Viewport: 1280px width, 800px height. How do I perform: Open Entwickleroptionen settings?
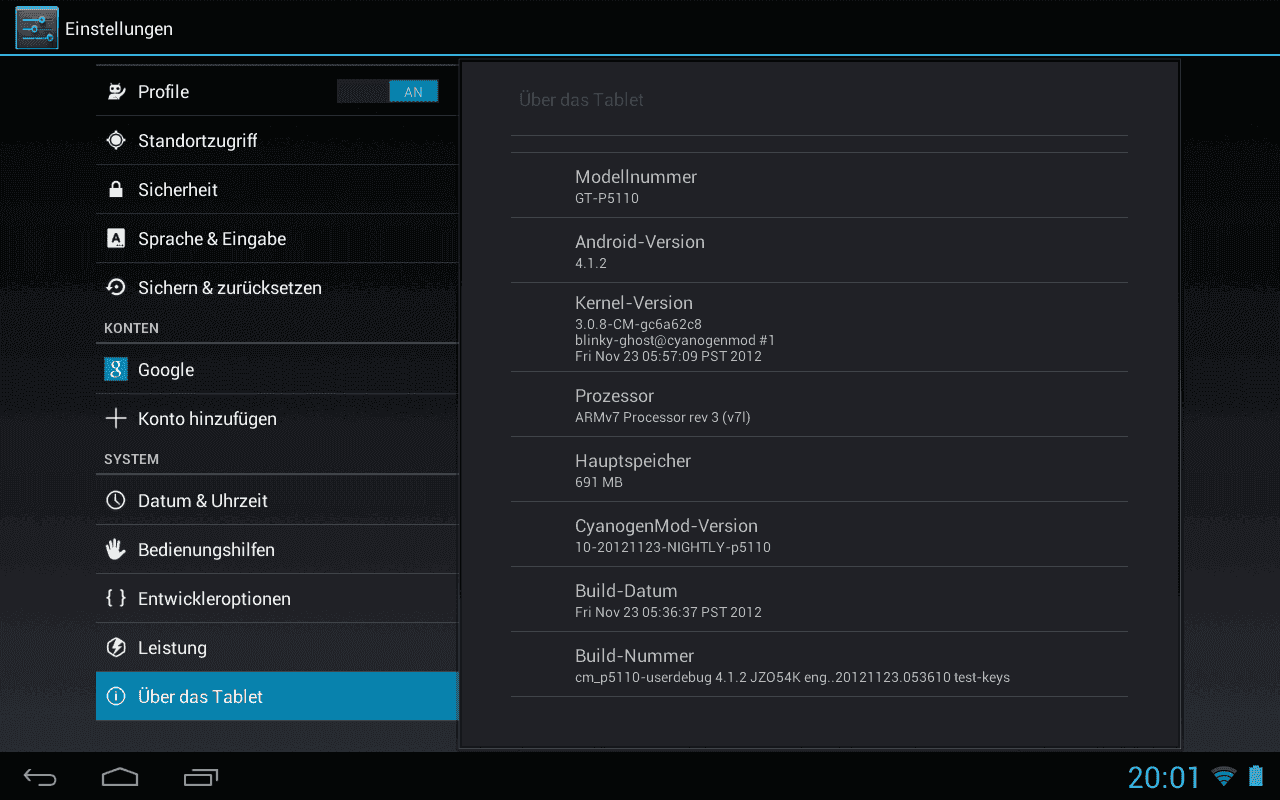coord(277,599)
